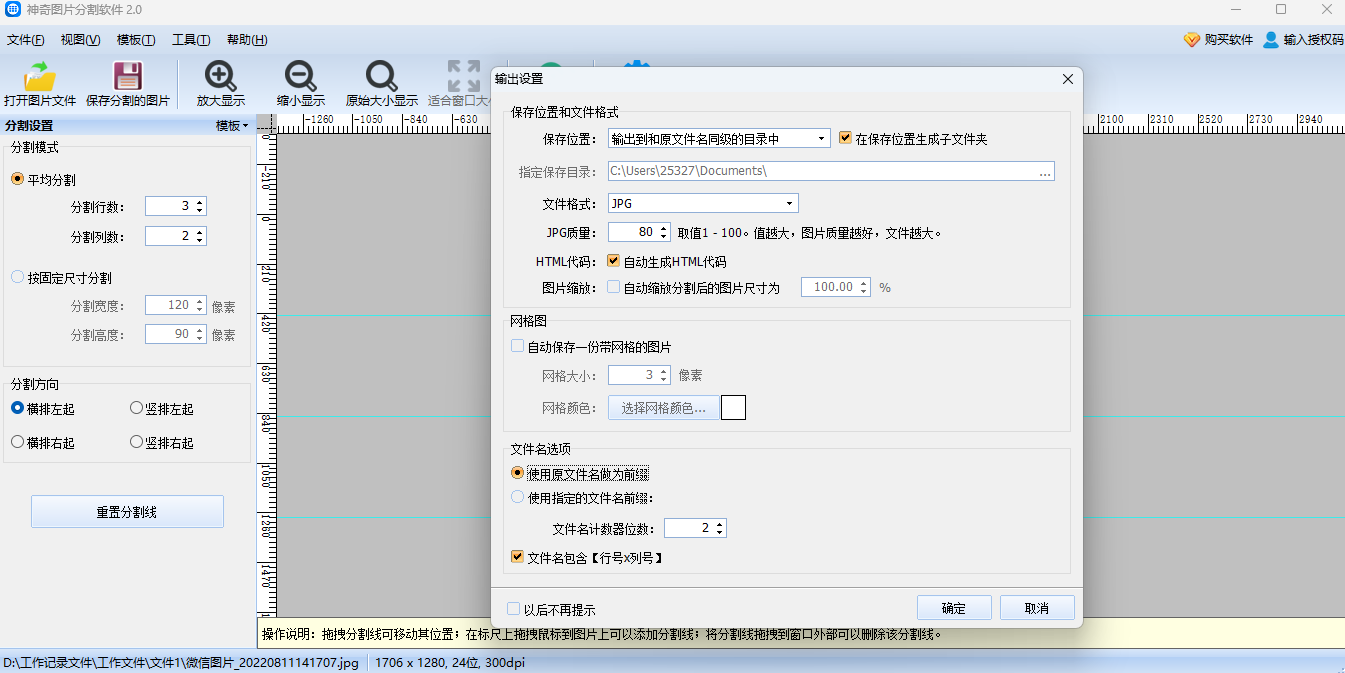The height and width of the screenshot is (673, 1345).
Task: Open the save location dropdown
Action: (719, 139)
